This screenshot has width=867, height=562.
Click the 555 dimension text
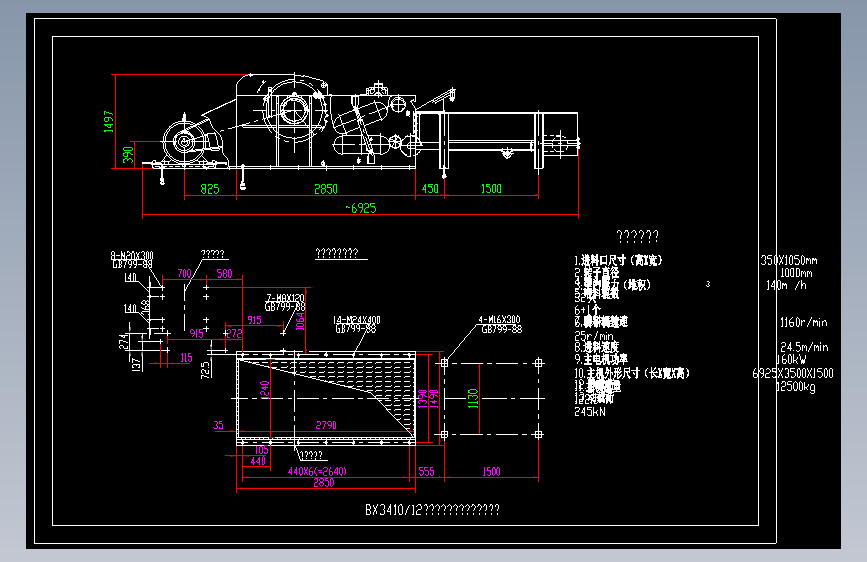pyautogui.click(x=426, y=471)
